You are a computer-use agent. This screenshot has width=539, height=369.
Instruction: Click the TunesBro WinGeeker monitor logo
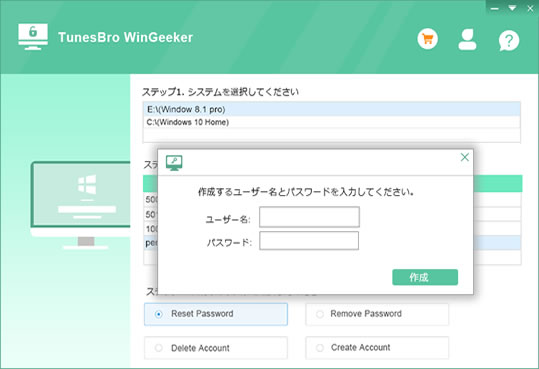click(x=33, y=37)
